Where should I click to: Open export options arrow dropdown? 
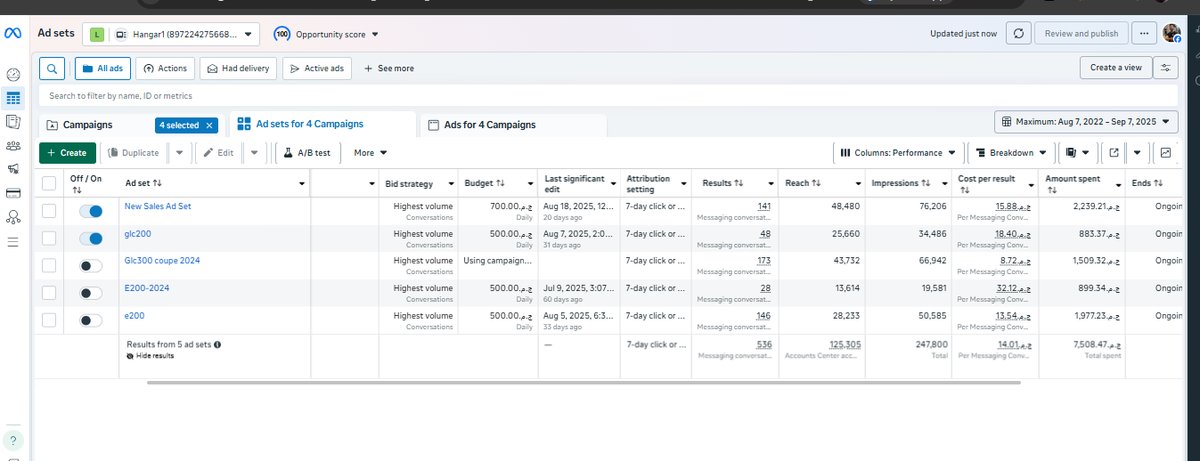(1138, 153)
